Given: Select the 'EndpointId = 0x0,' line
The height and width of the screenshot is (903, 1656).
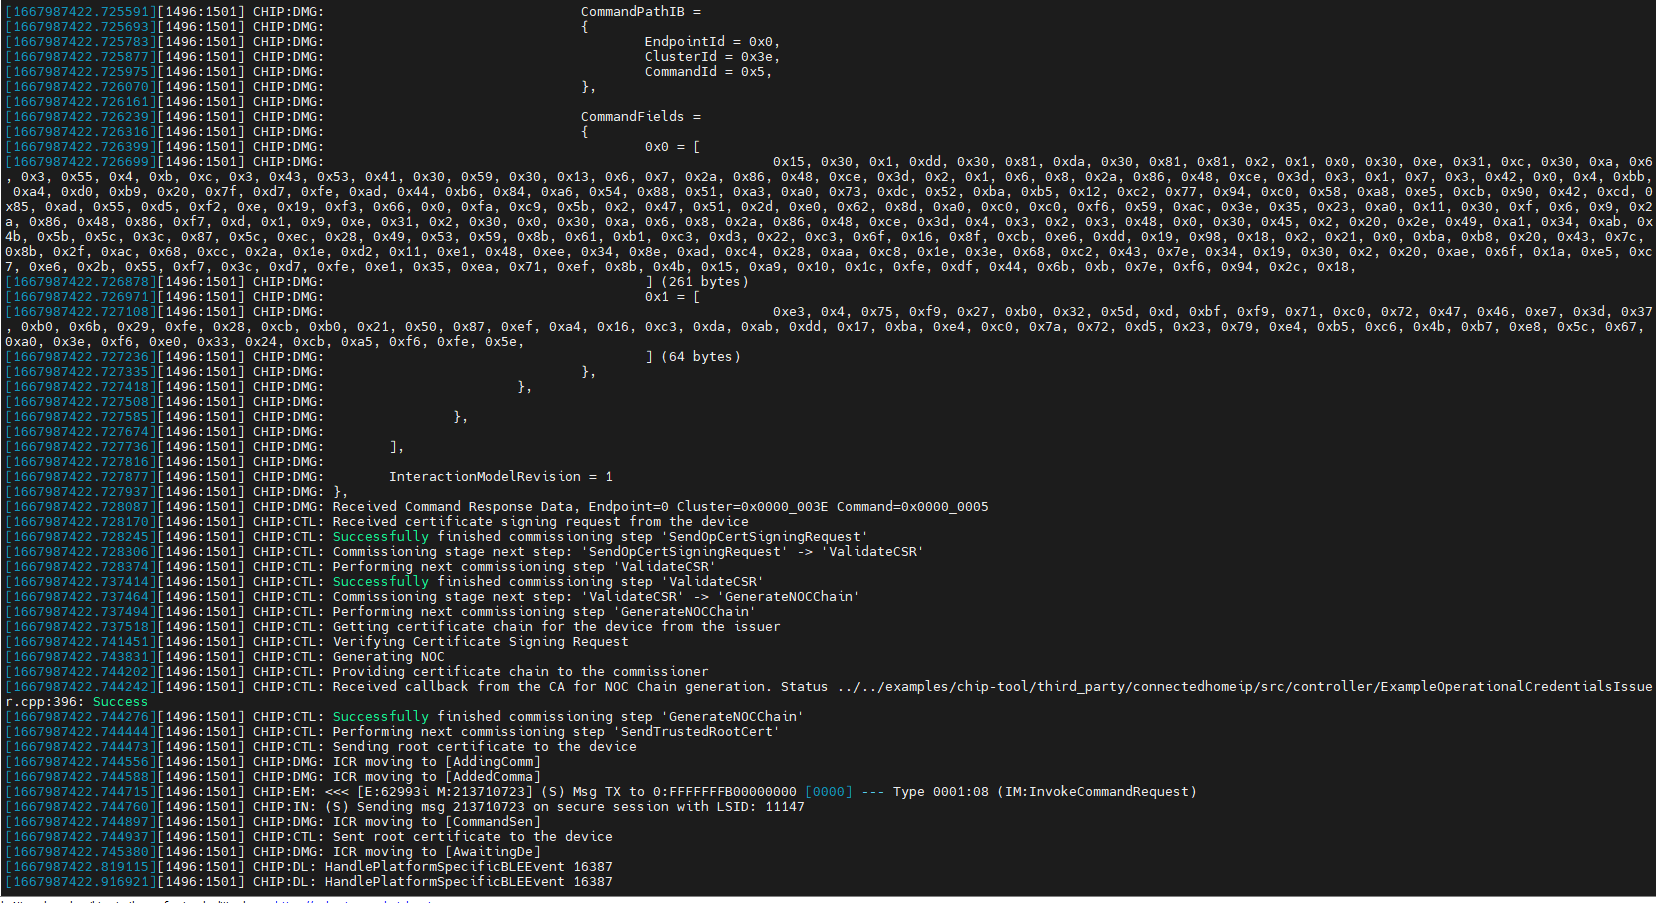Looking at the screenshot, I should (712, 42).
